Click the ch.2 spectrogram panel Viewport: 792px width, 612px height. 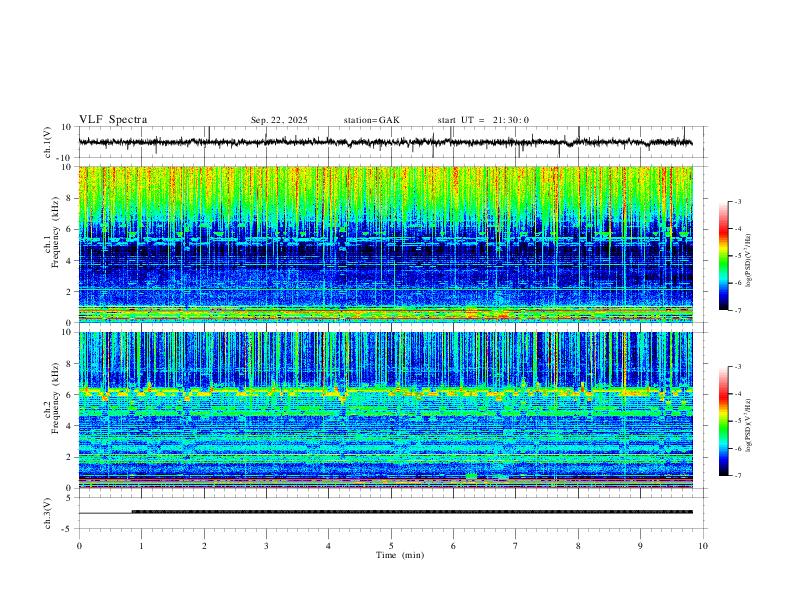385,410
